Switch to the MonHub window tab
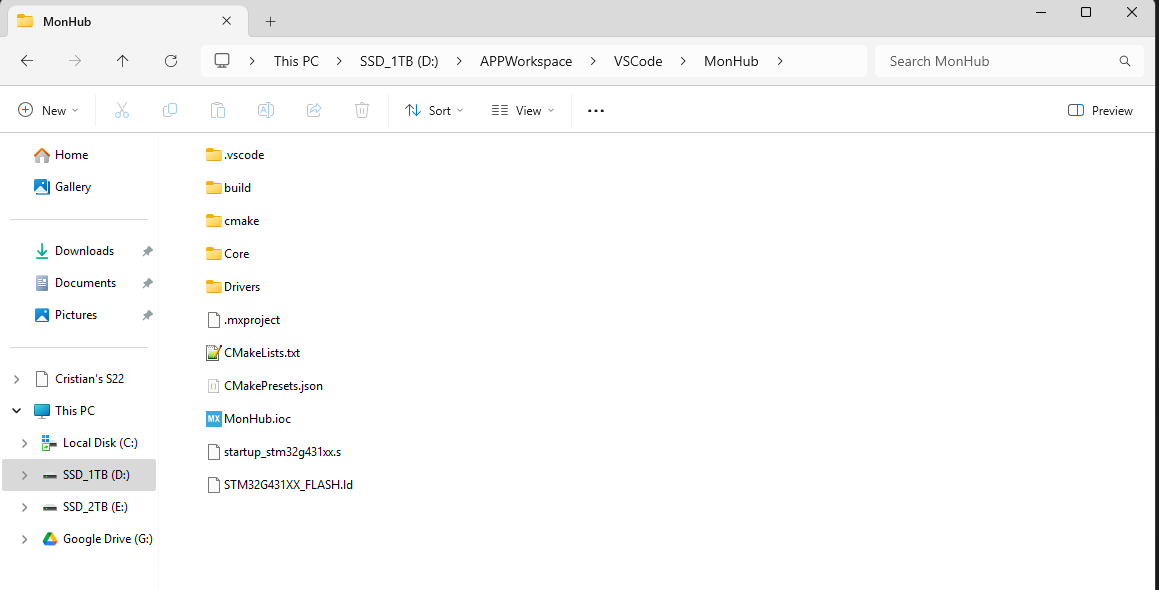Viewport: 1159px width, 590px height. (x=110, y=21)
